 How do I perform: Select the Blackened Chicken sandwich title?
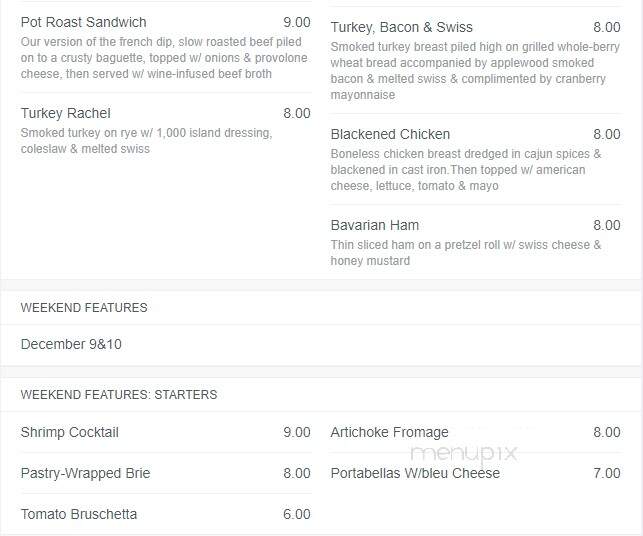(390, 134)
